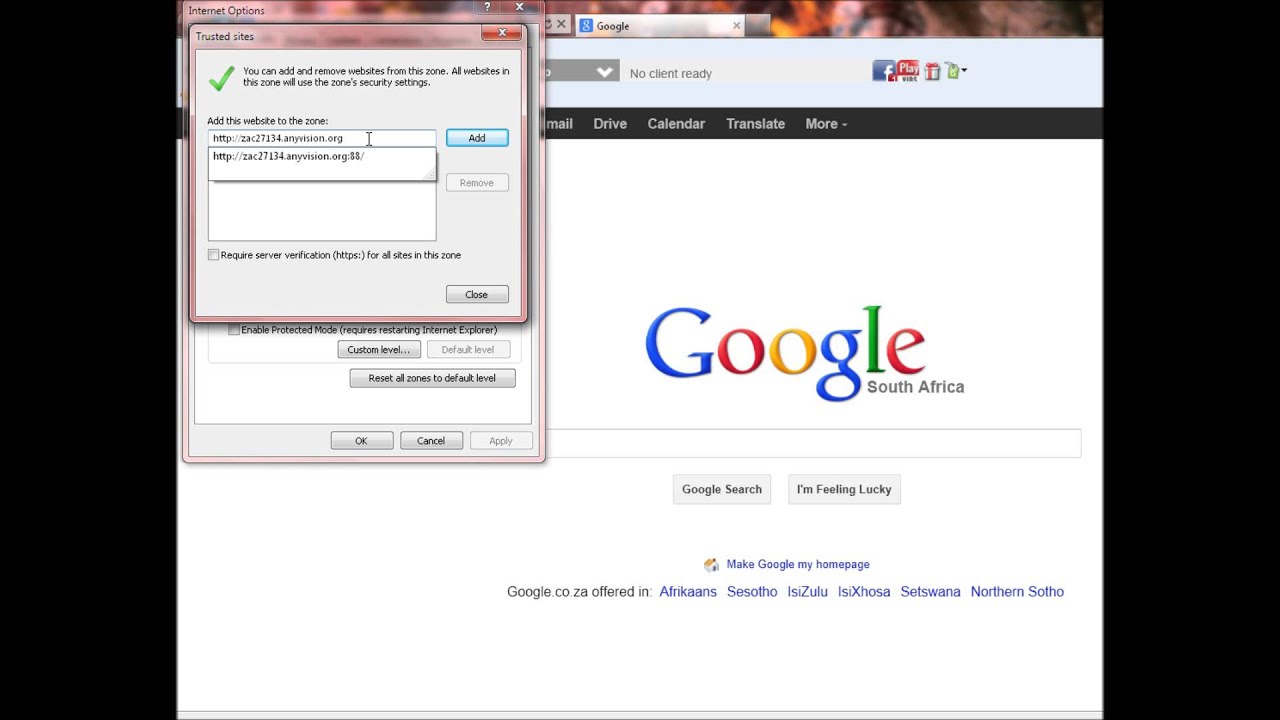Click the Facebook toolbar icon

[883, 71]
